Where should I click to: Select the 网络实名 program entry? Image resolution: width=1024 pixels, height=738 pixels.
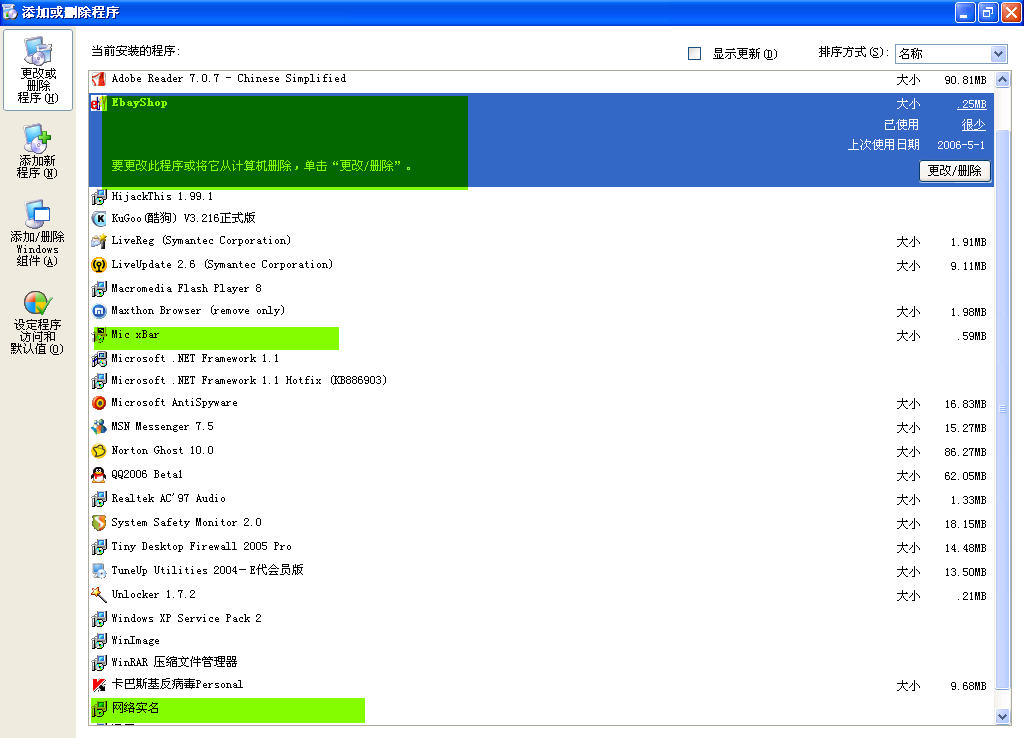pos(542,709)
